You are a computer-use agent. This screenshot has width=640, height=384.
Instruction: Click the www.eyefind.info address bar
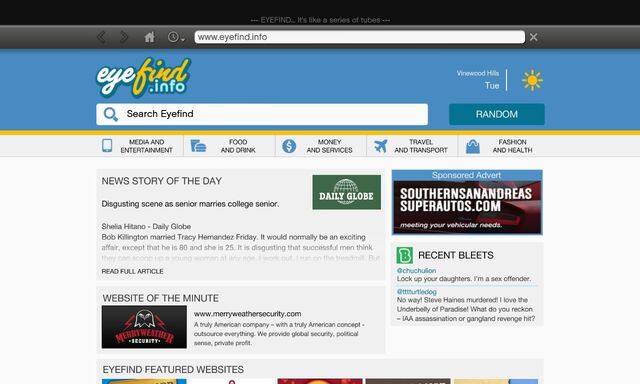pyautogui.click(x=360, y=37)
